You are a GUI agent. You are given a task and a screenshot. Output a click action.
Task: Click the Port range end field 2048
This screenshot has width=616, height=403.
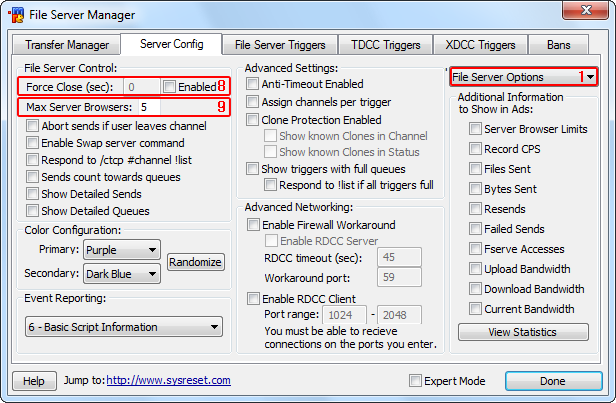point(399,315)
